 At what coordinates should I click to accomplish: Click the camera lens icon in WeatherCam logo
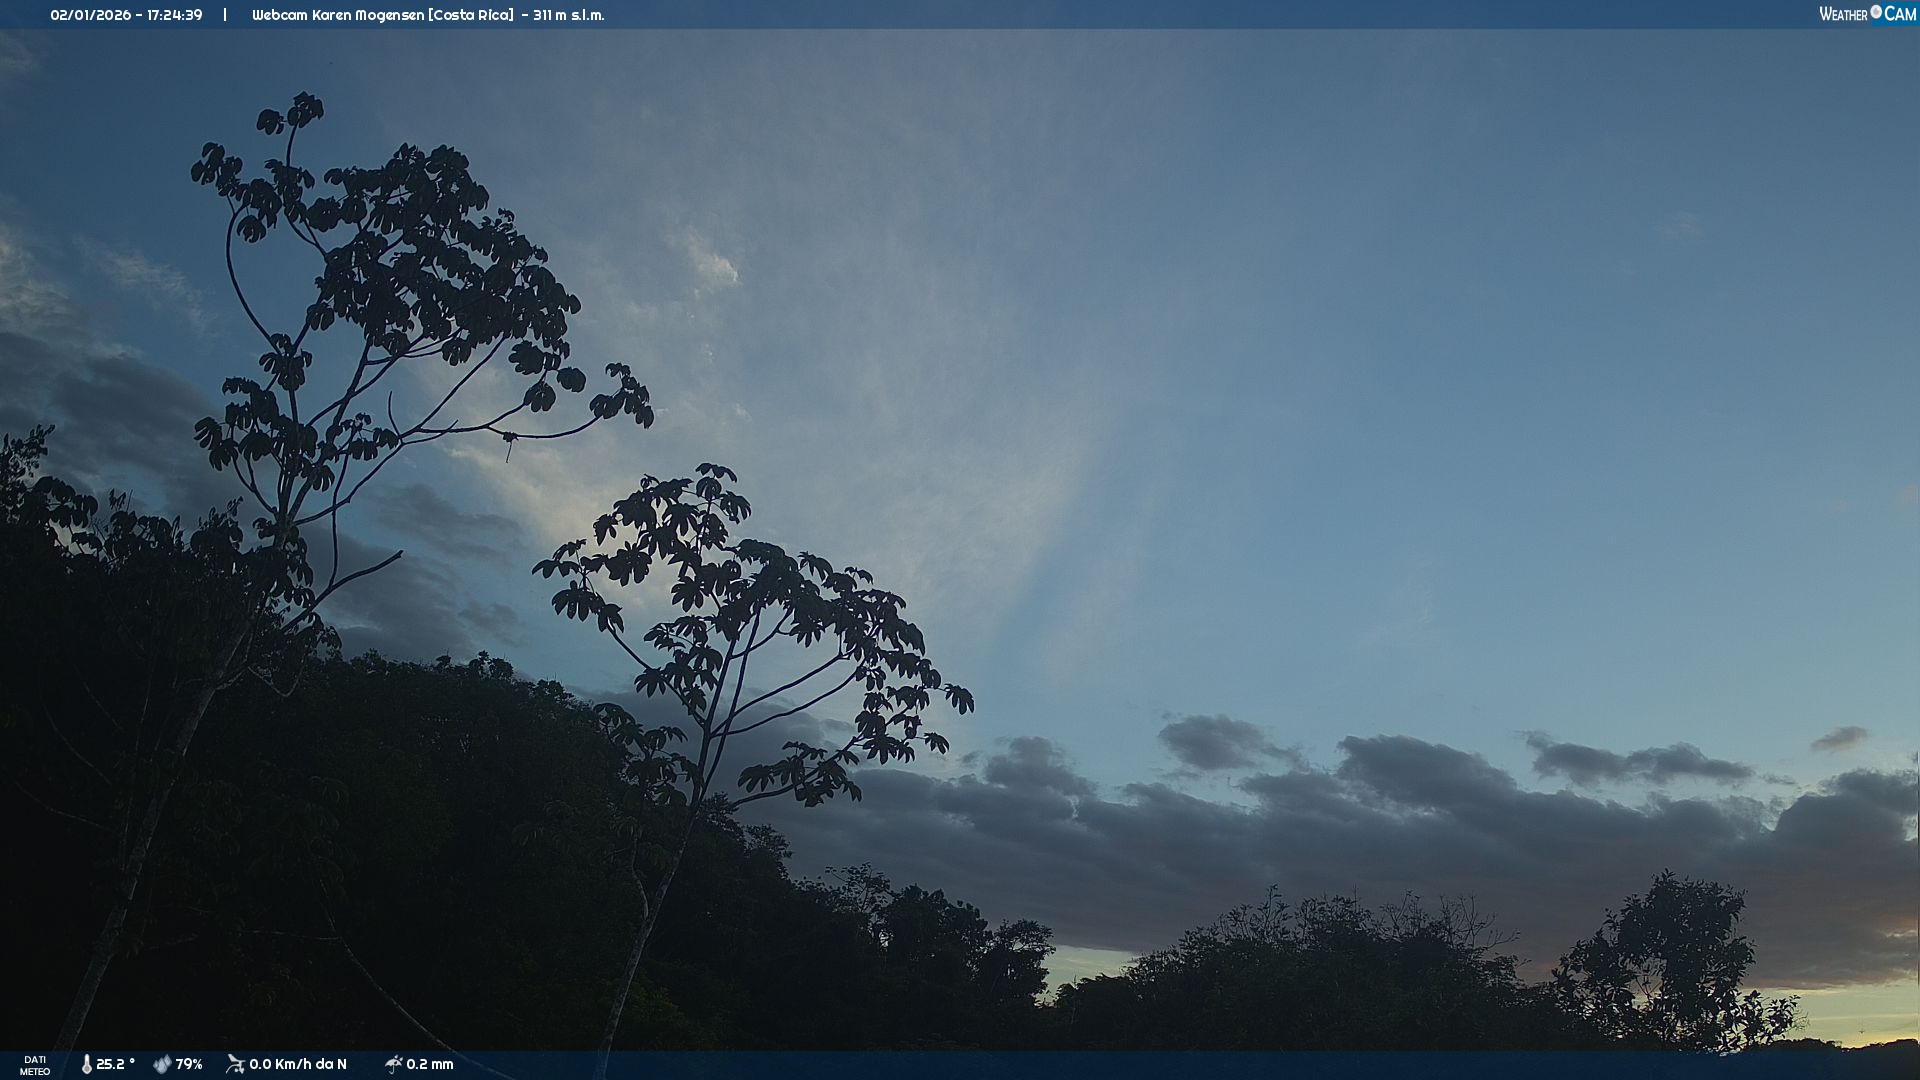coord(1876,12)
